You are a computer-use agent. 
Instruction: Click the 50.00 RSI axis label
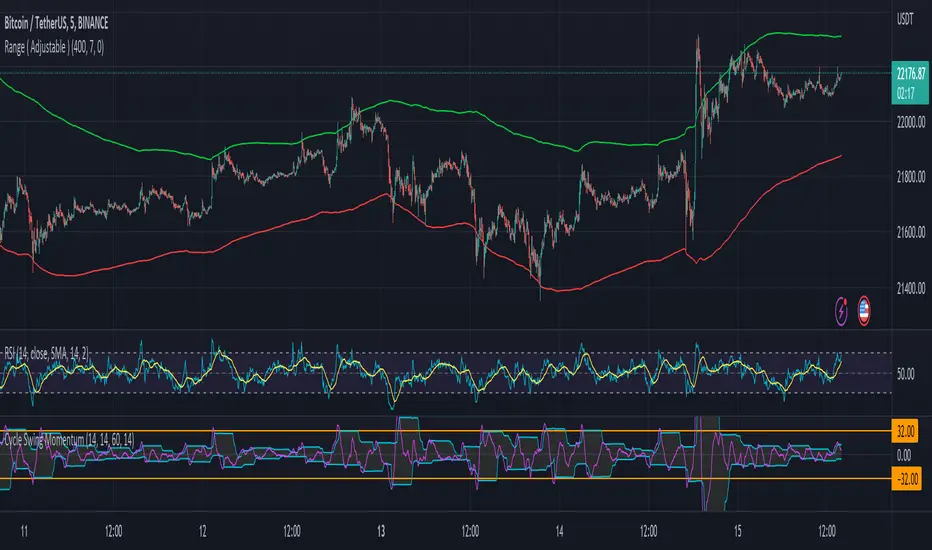(x=905, y=374)
